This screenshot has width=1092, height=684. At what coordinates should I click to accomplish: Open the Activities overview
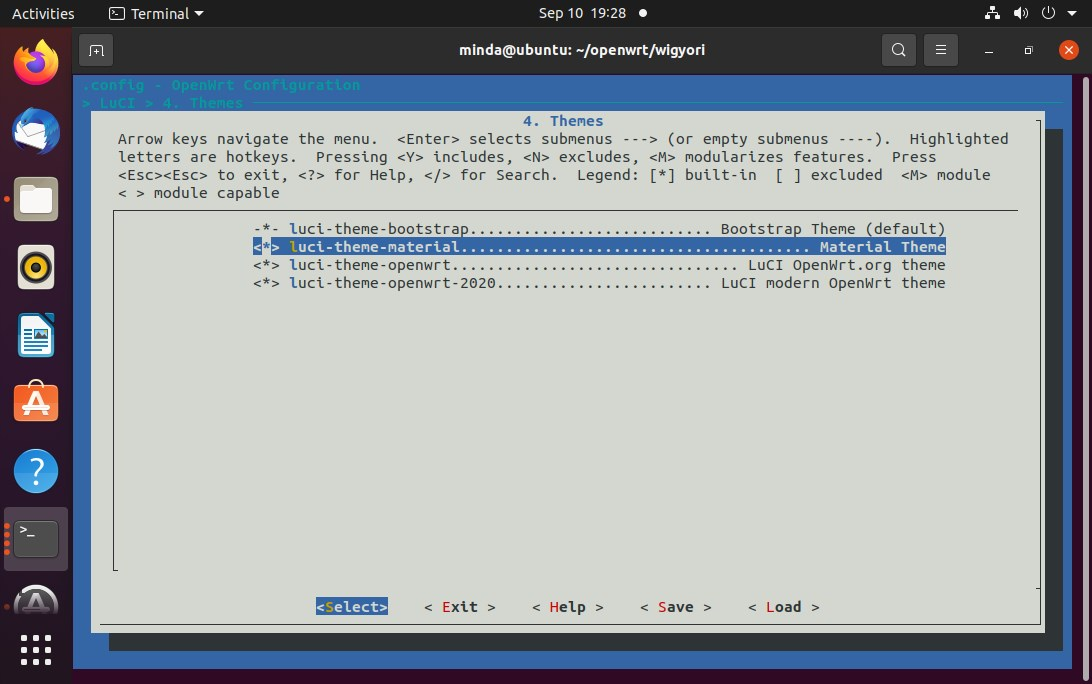42,13
